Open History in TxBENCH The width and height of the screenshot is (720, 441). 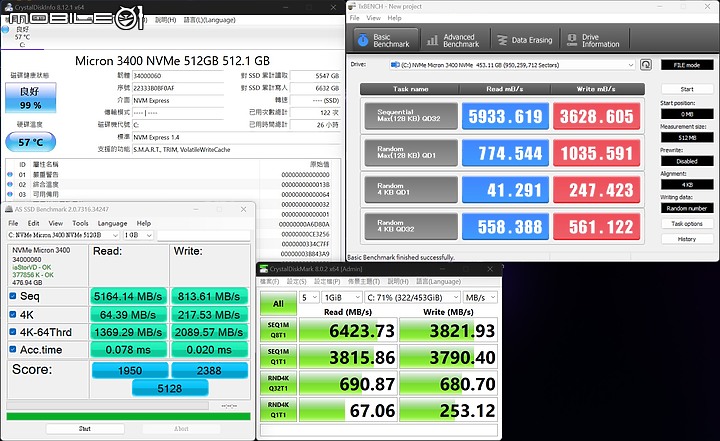687,239
